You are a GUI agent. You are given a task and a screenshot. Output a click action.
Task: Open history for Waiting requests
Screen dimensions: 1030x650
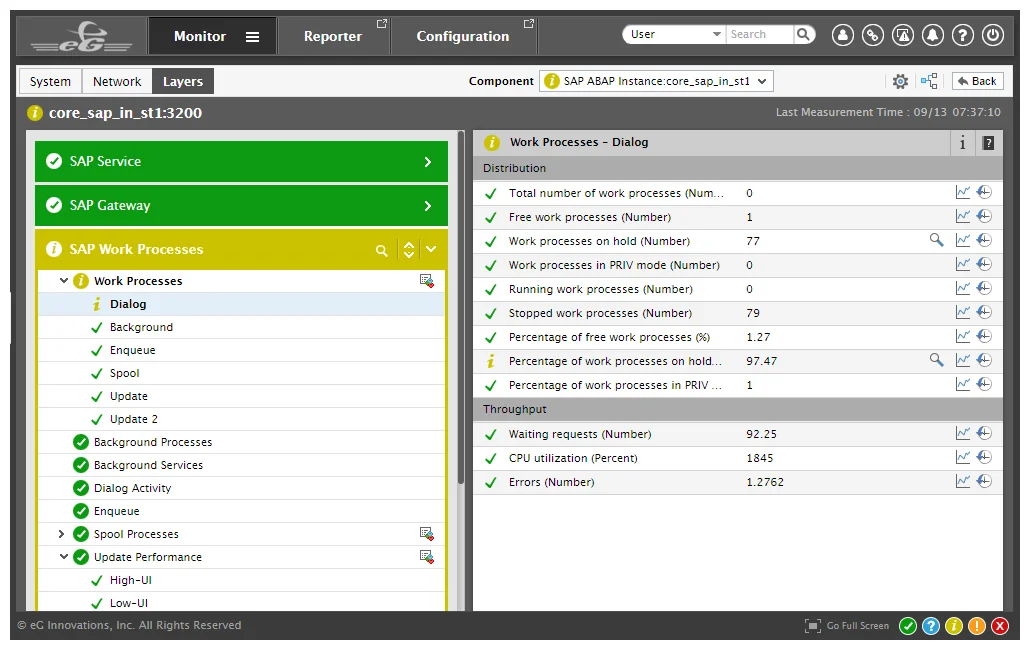(984, 433)
